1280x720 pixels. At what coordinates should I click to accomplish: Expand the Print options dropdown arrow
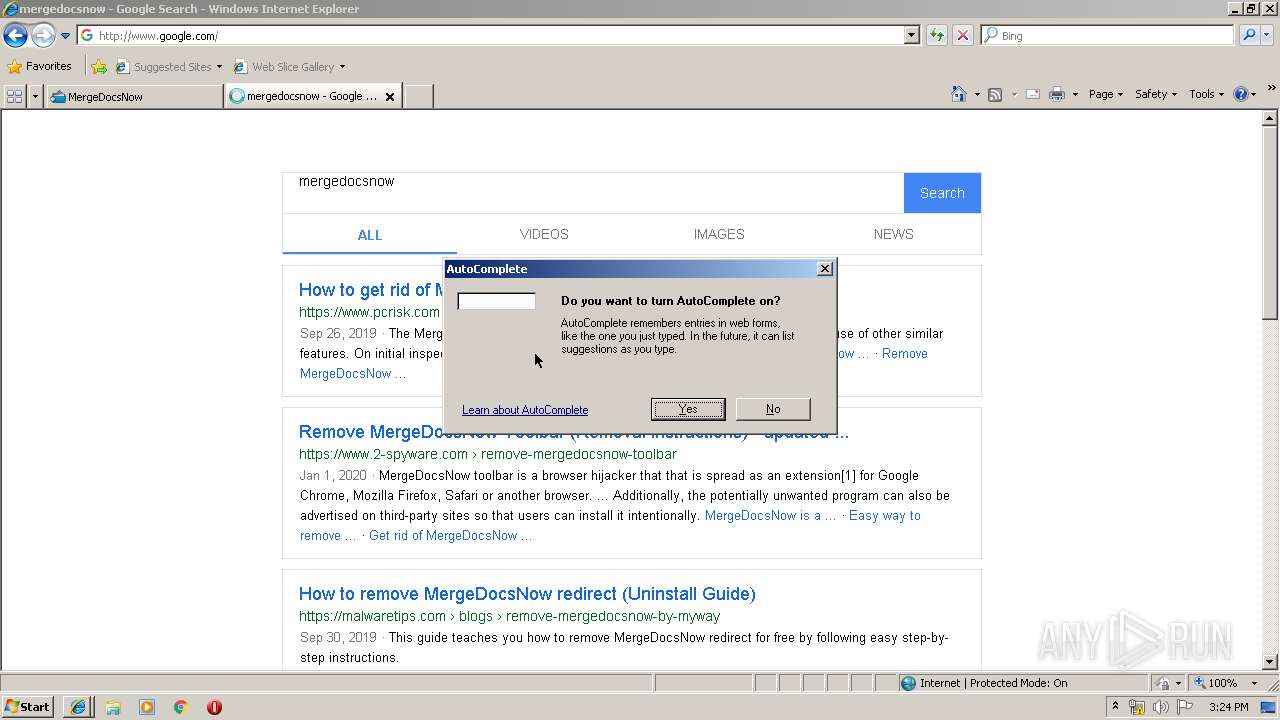1075,94
